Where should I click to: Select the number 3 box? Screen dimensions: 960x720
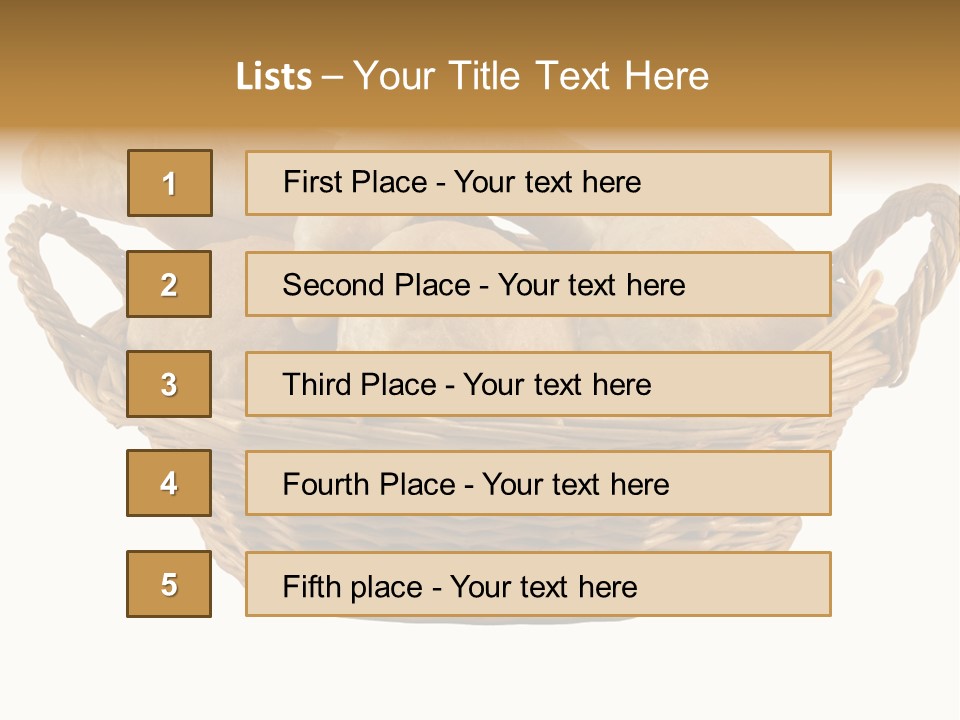coord(169,384)
